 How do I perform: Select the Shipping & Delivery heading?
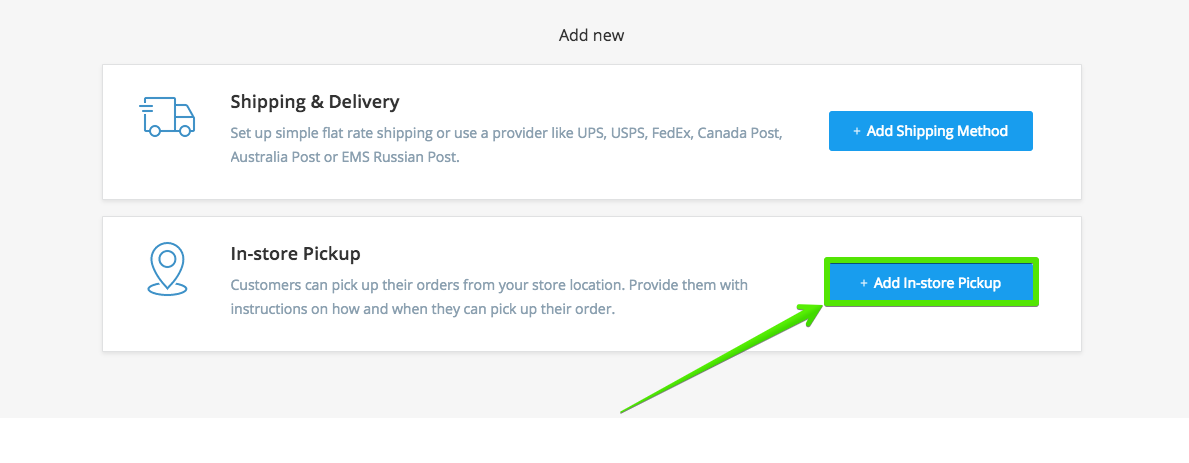click(315, 101)
